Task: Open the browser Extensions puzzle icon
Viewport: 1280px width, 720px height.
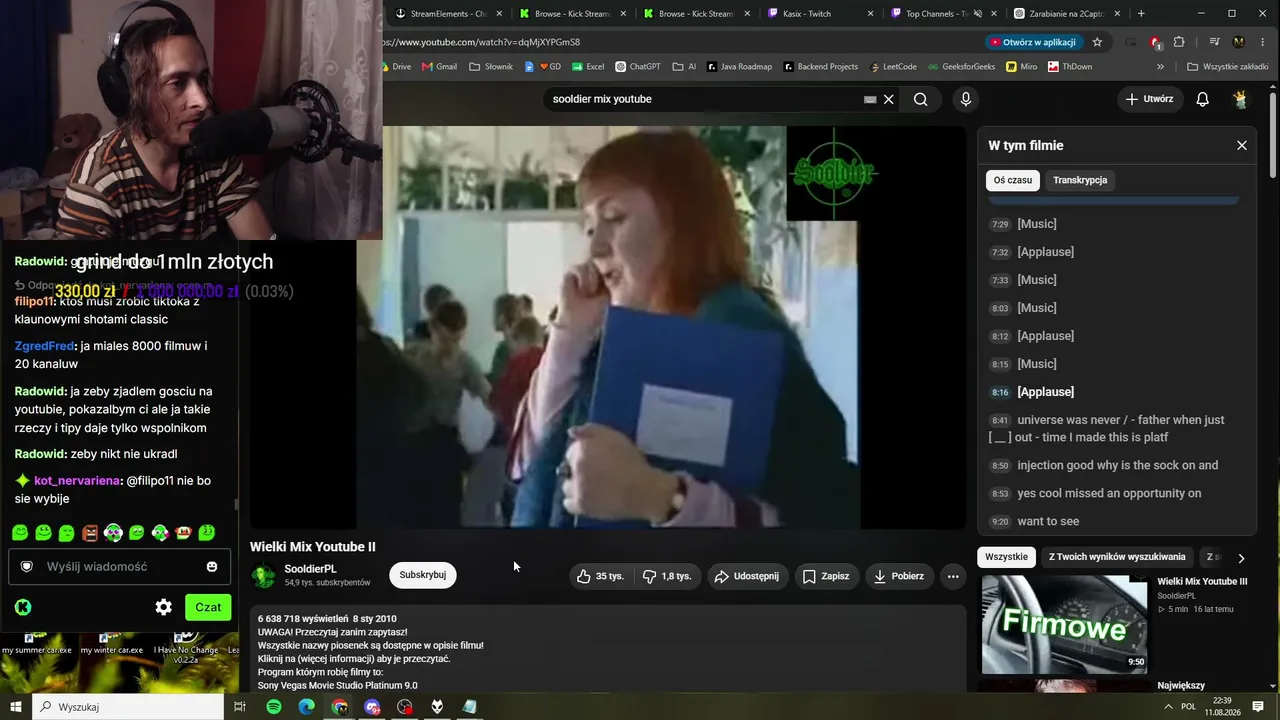Action: (x=1179, y=42)
